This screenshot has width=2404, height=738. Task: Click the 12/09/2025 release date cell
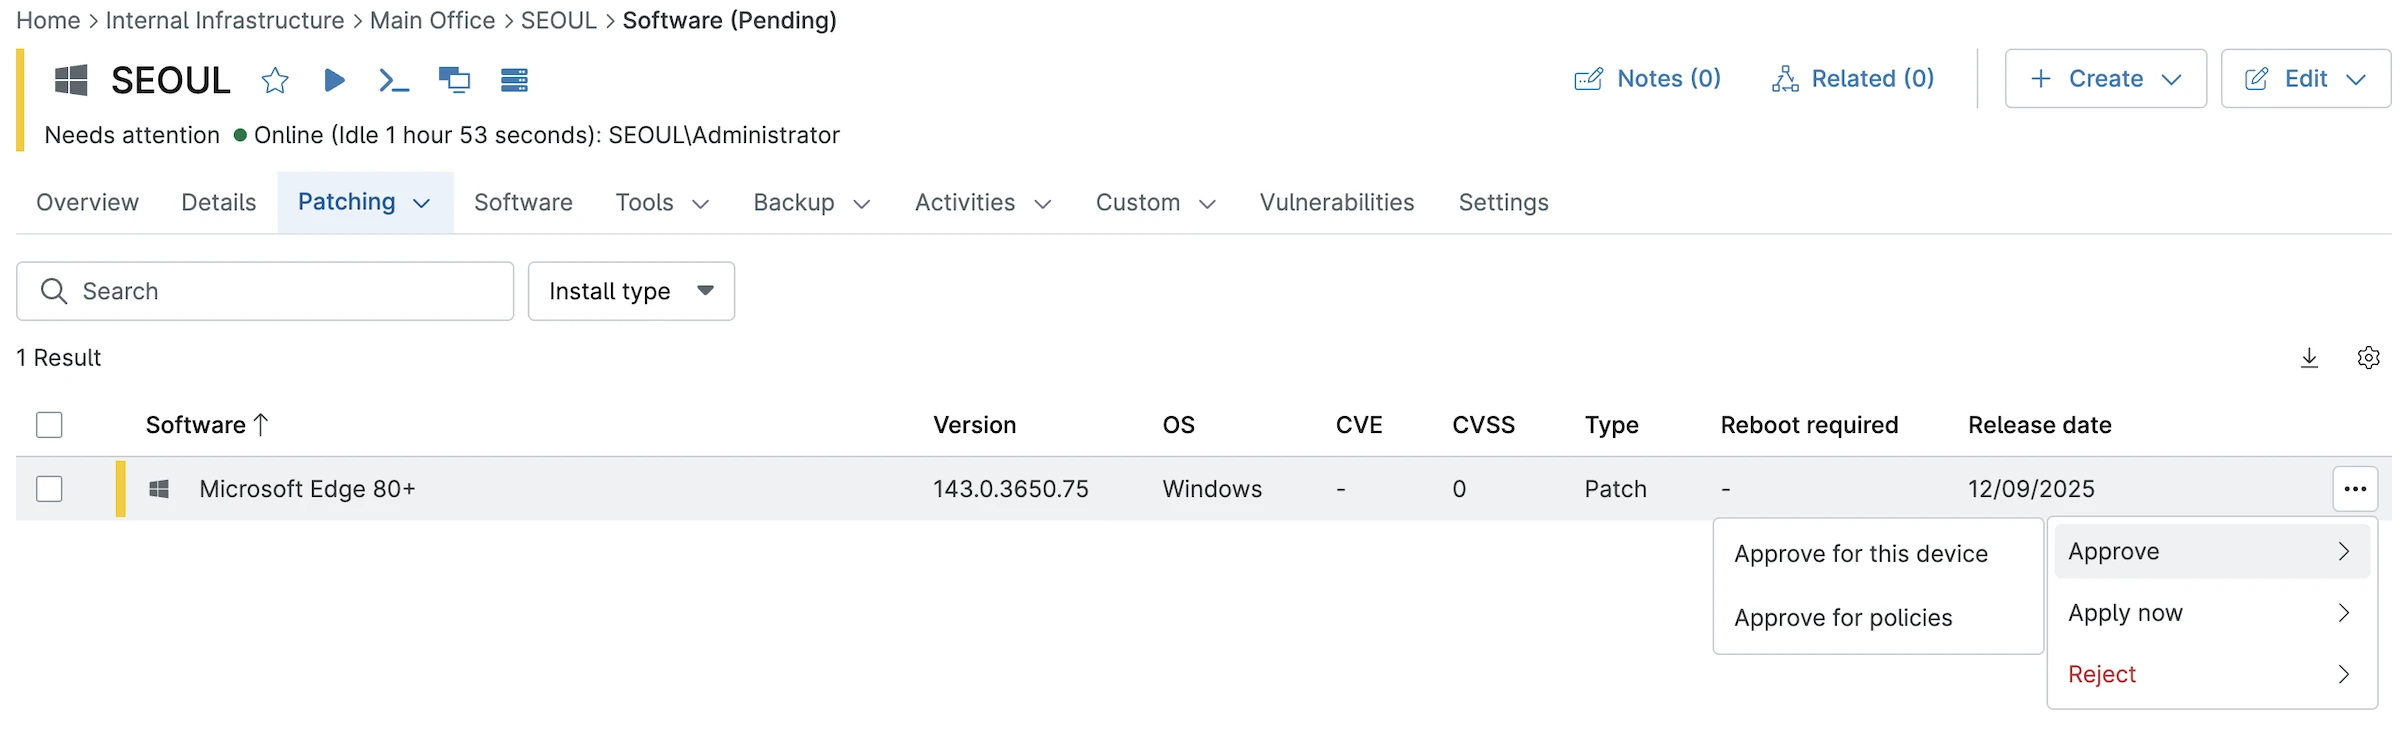[2031, 489]
